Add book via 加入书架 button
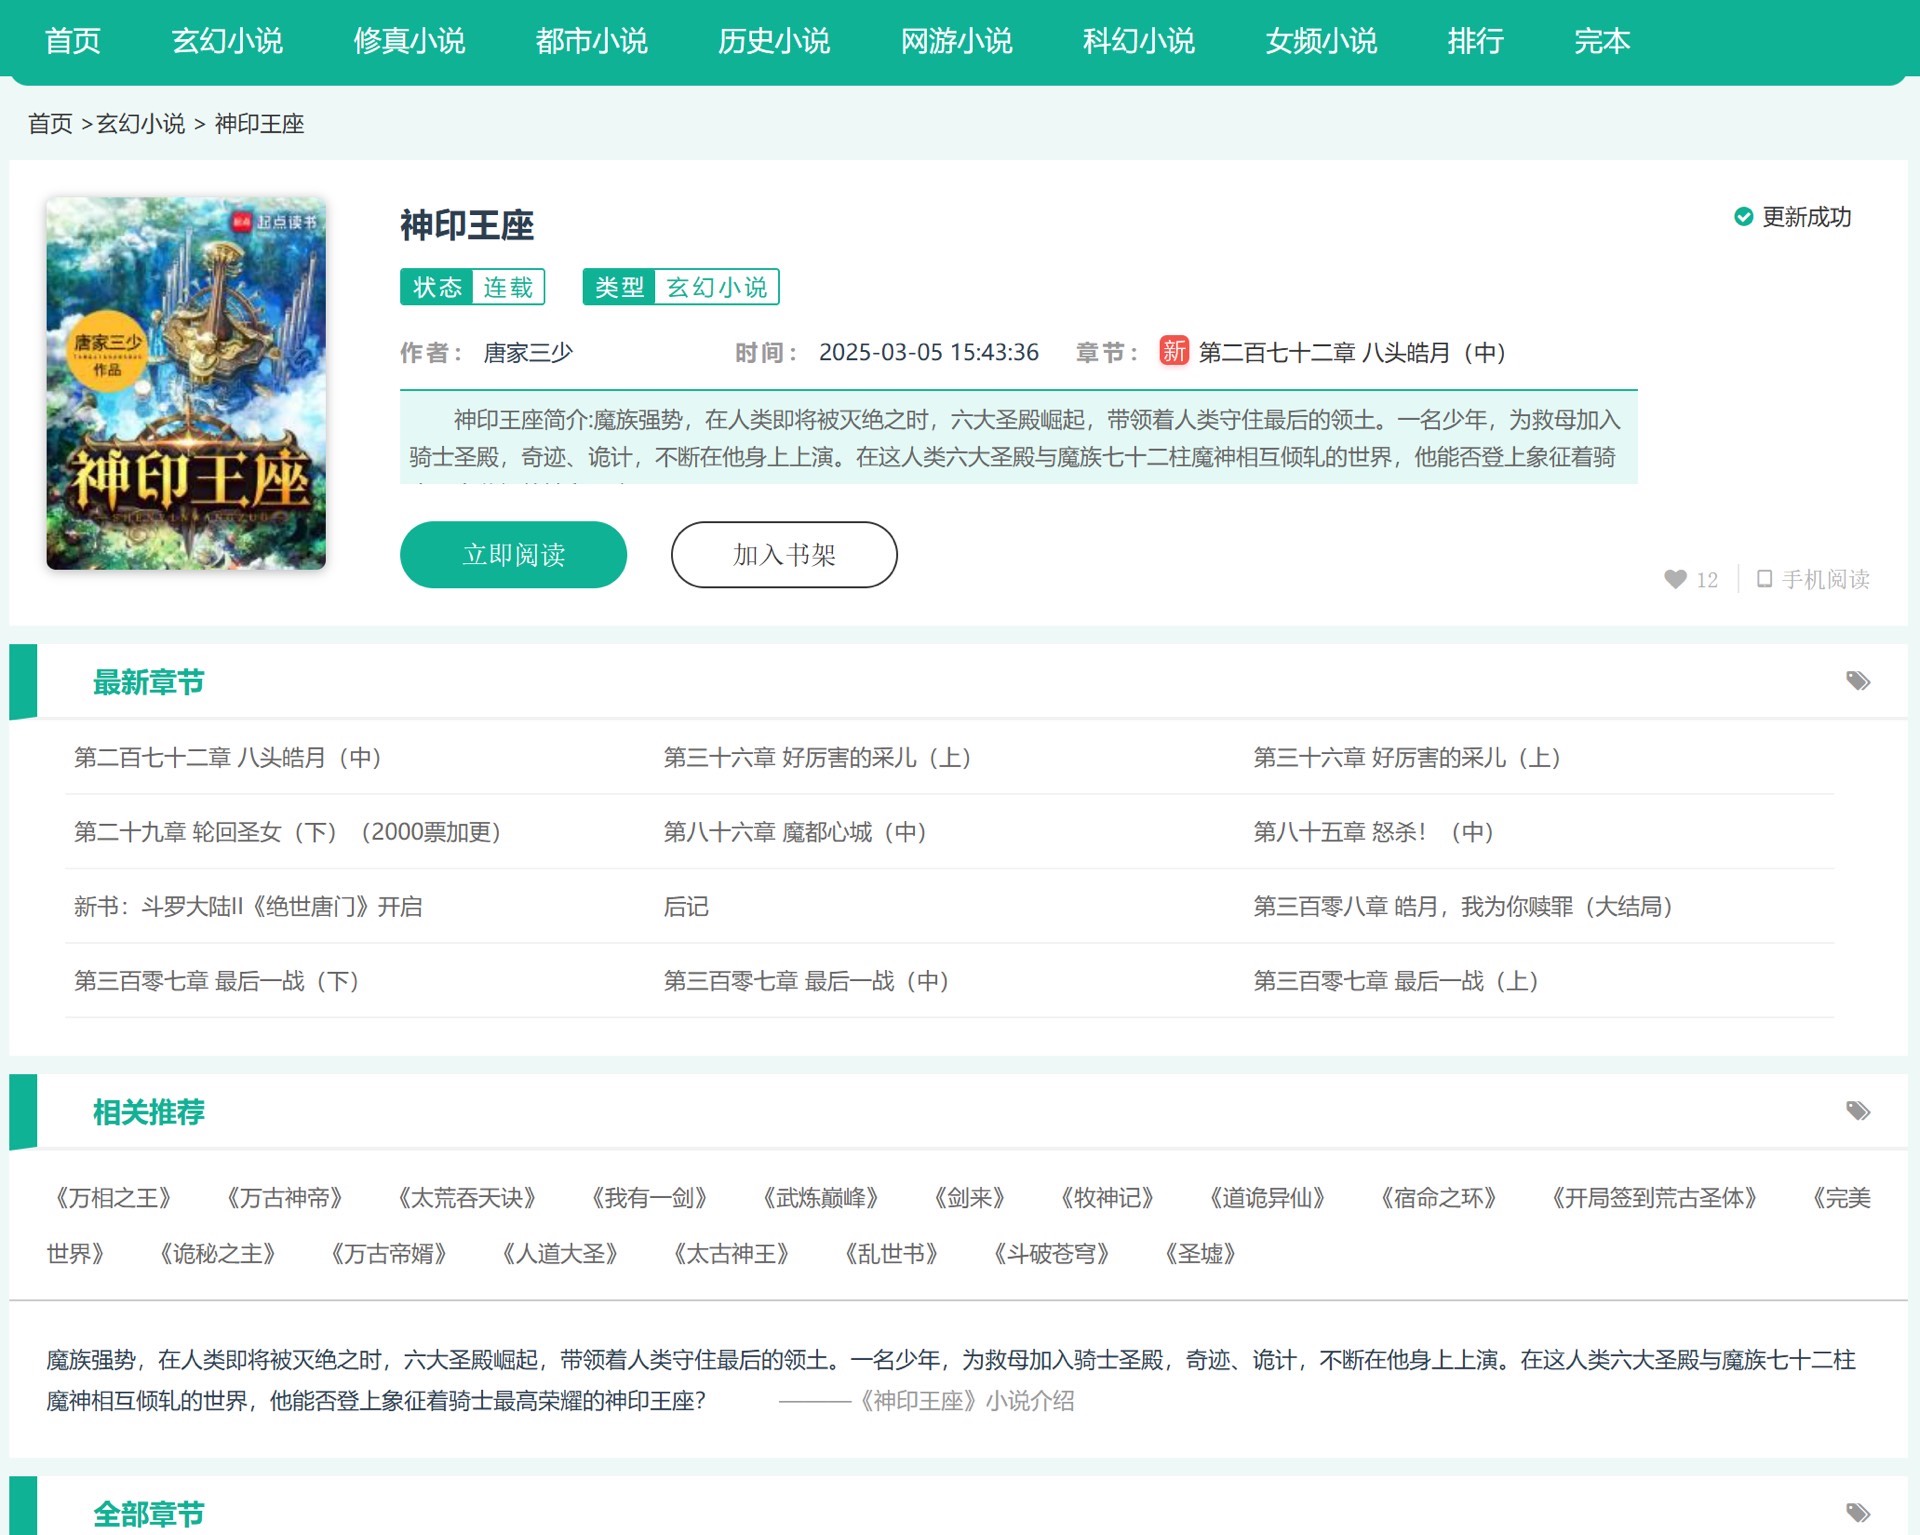 click(783, 554)
